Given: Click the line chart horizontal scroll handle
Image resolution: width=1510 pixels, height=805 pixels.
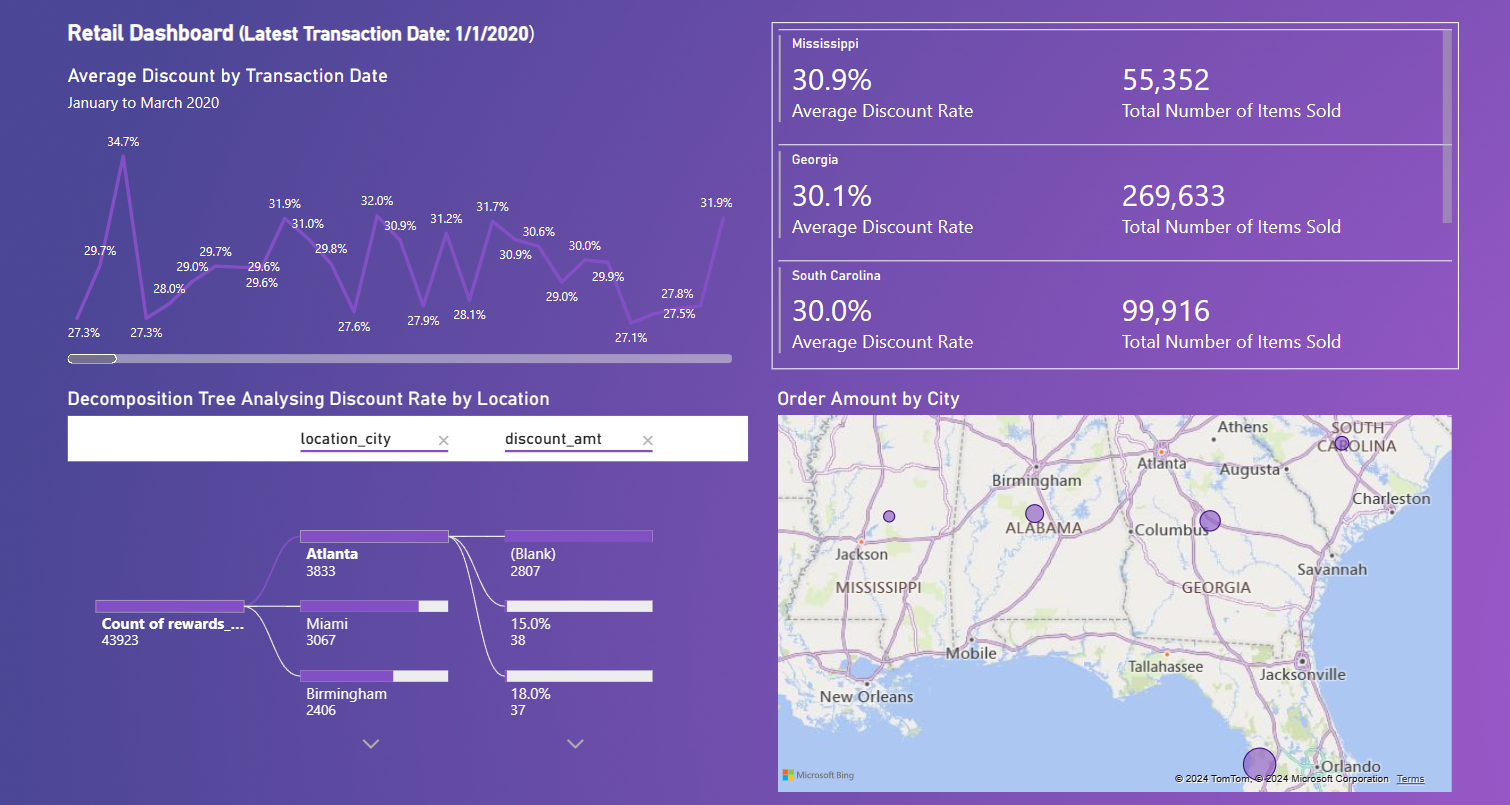Looking at the screenshot, I should [92, 358].
